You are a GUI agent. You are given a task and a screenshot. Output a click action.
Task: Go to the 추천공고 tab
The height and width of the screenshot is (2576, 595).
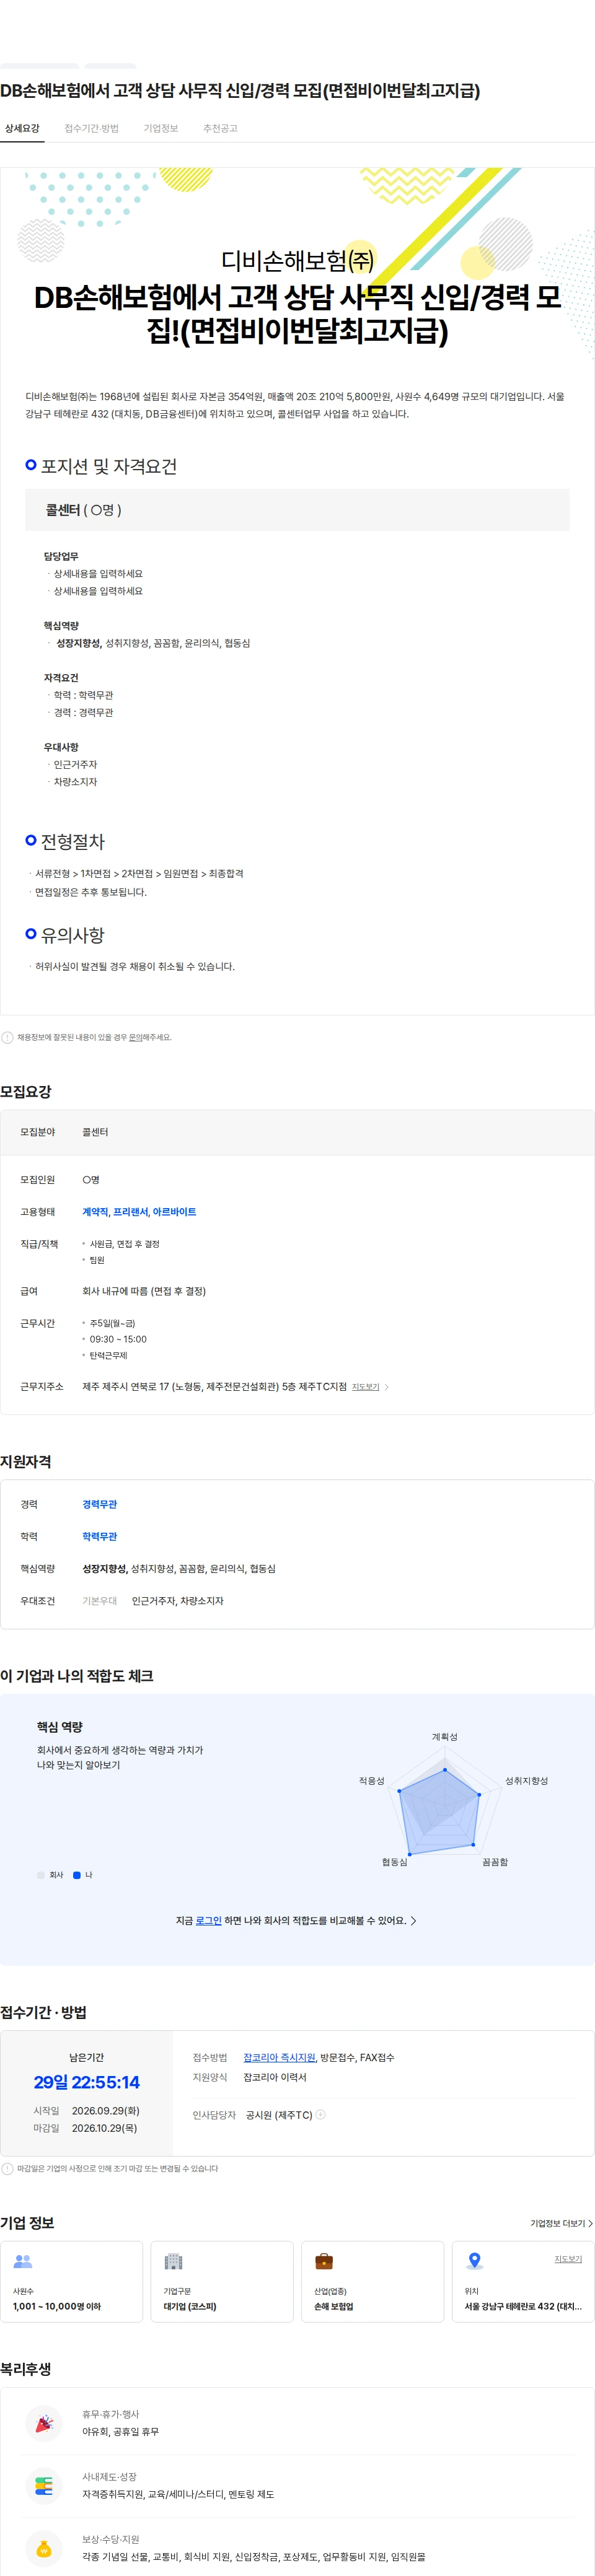click(x=220, y=129)
